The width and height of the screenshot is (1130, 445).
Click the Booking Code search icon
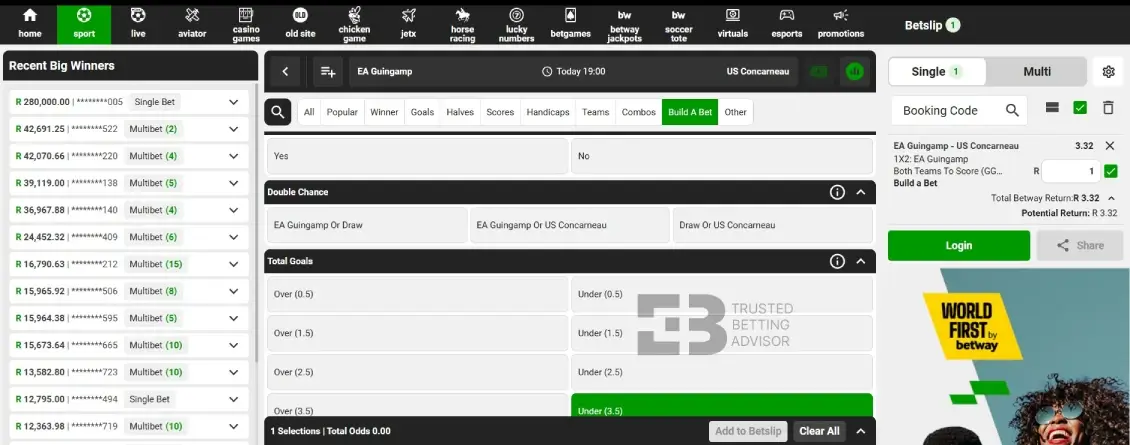click(1012, 110)
